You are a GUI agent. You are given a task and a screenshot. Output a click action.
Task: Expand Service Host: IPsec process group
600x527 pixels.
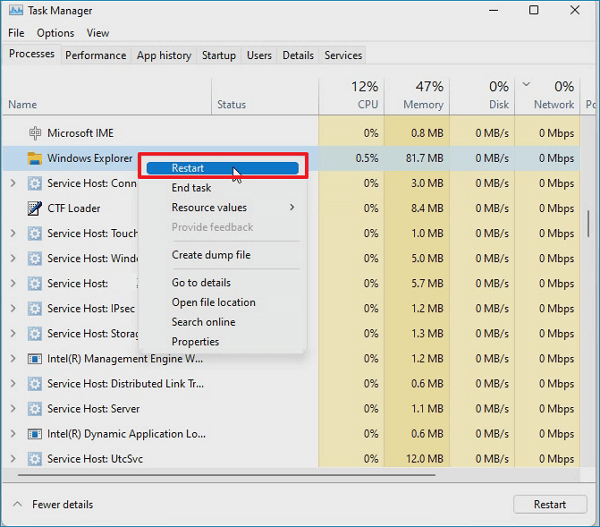point(13,308)
